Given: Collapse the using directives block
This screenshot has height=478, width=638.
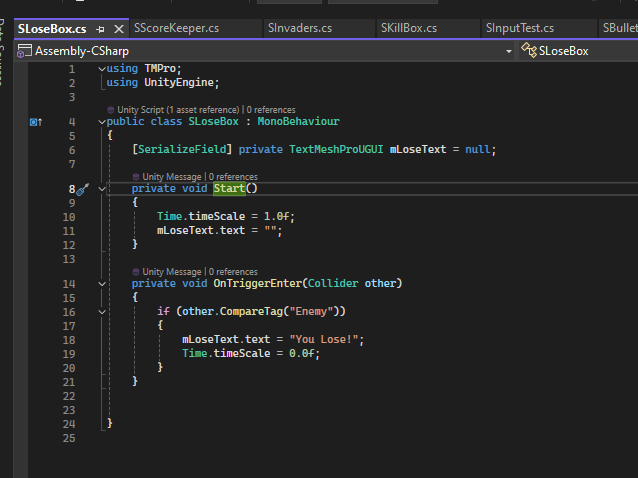Looking at the screenshot, I should click(102, 69).
